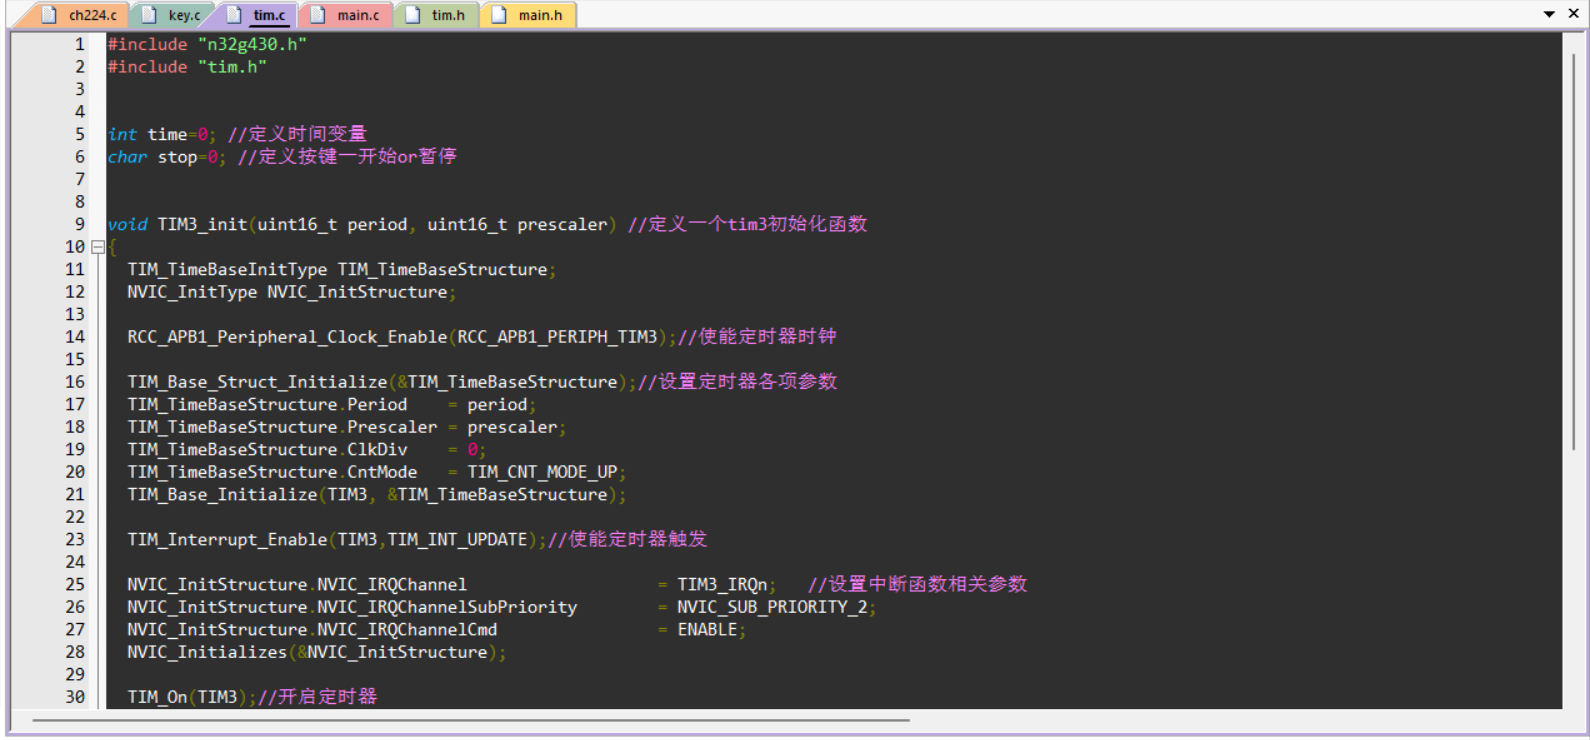
Task: Select the key.c tab label
Action: pos(184,15)
